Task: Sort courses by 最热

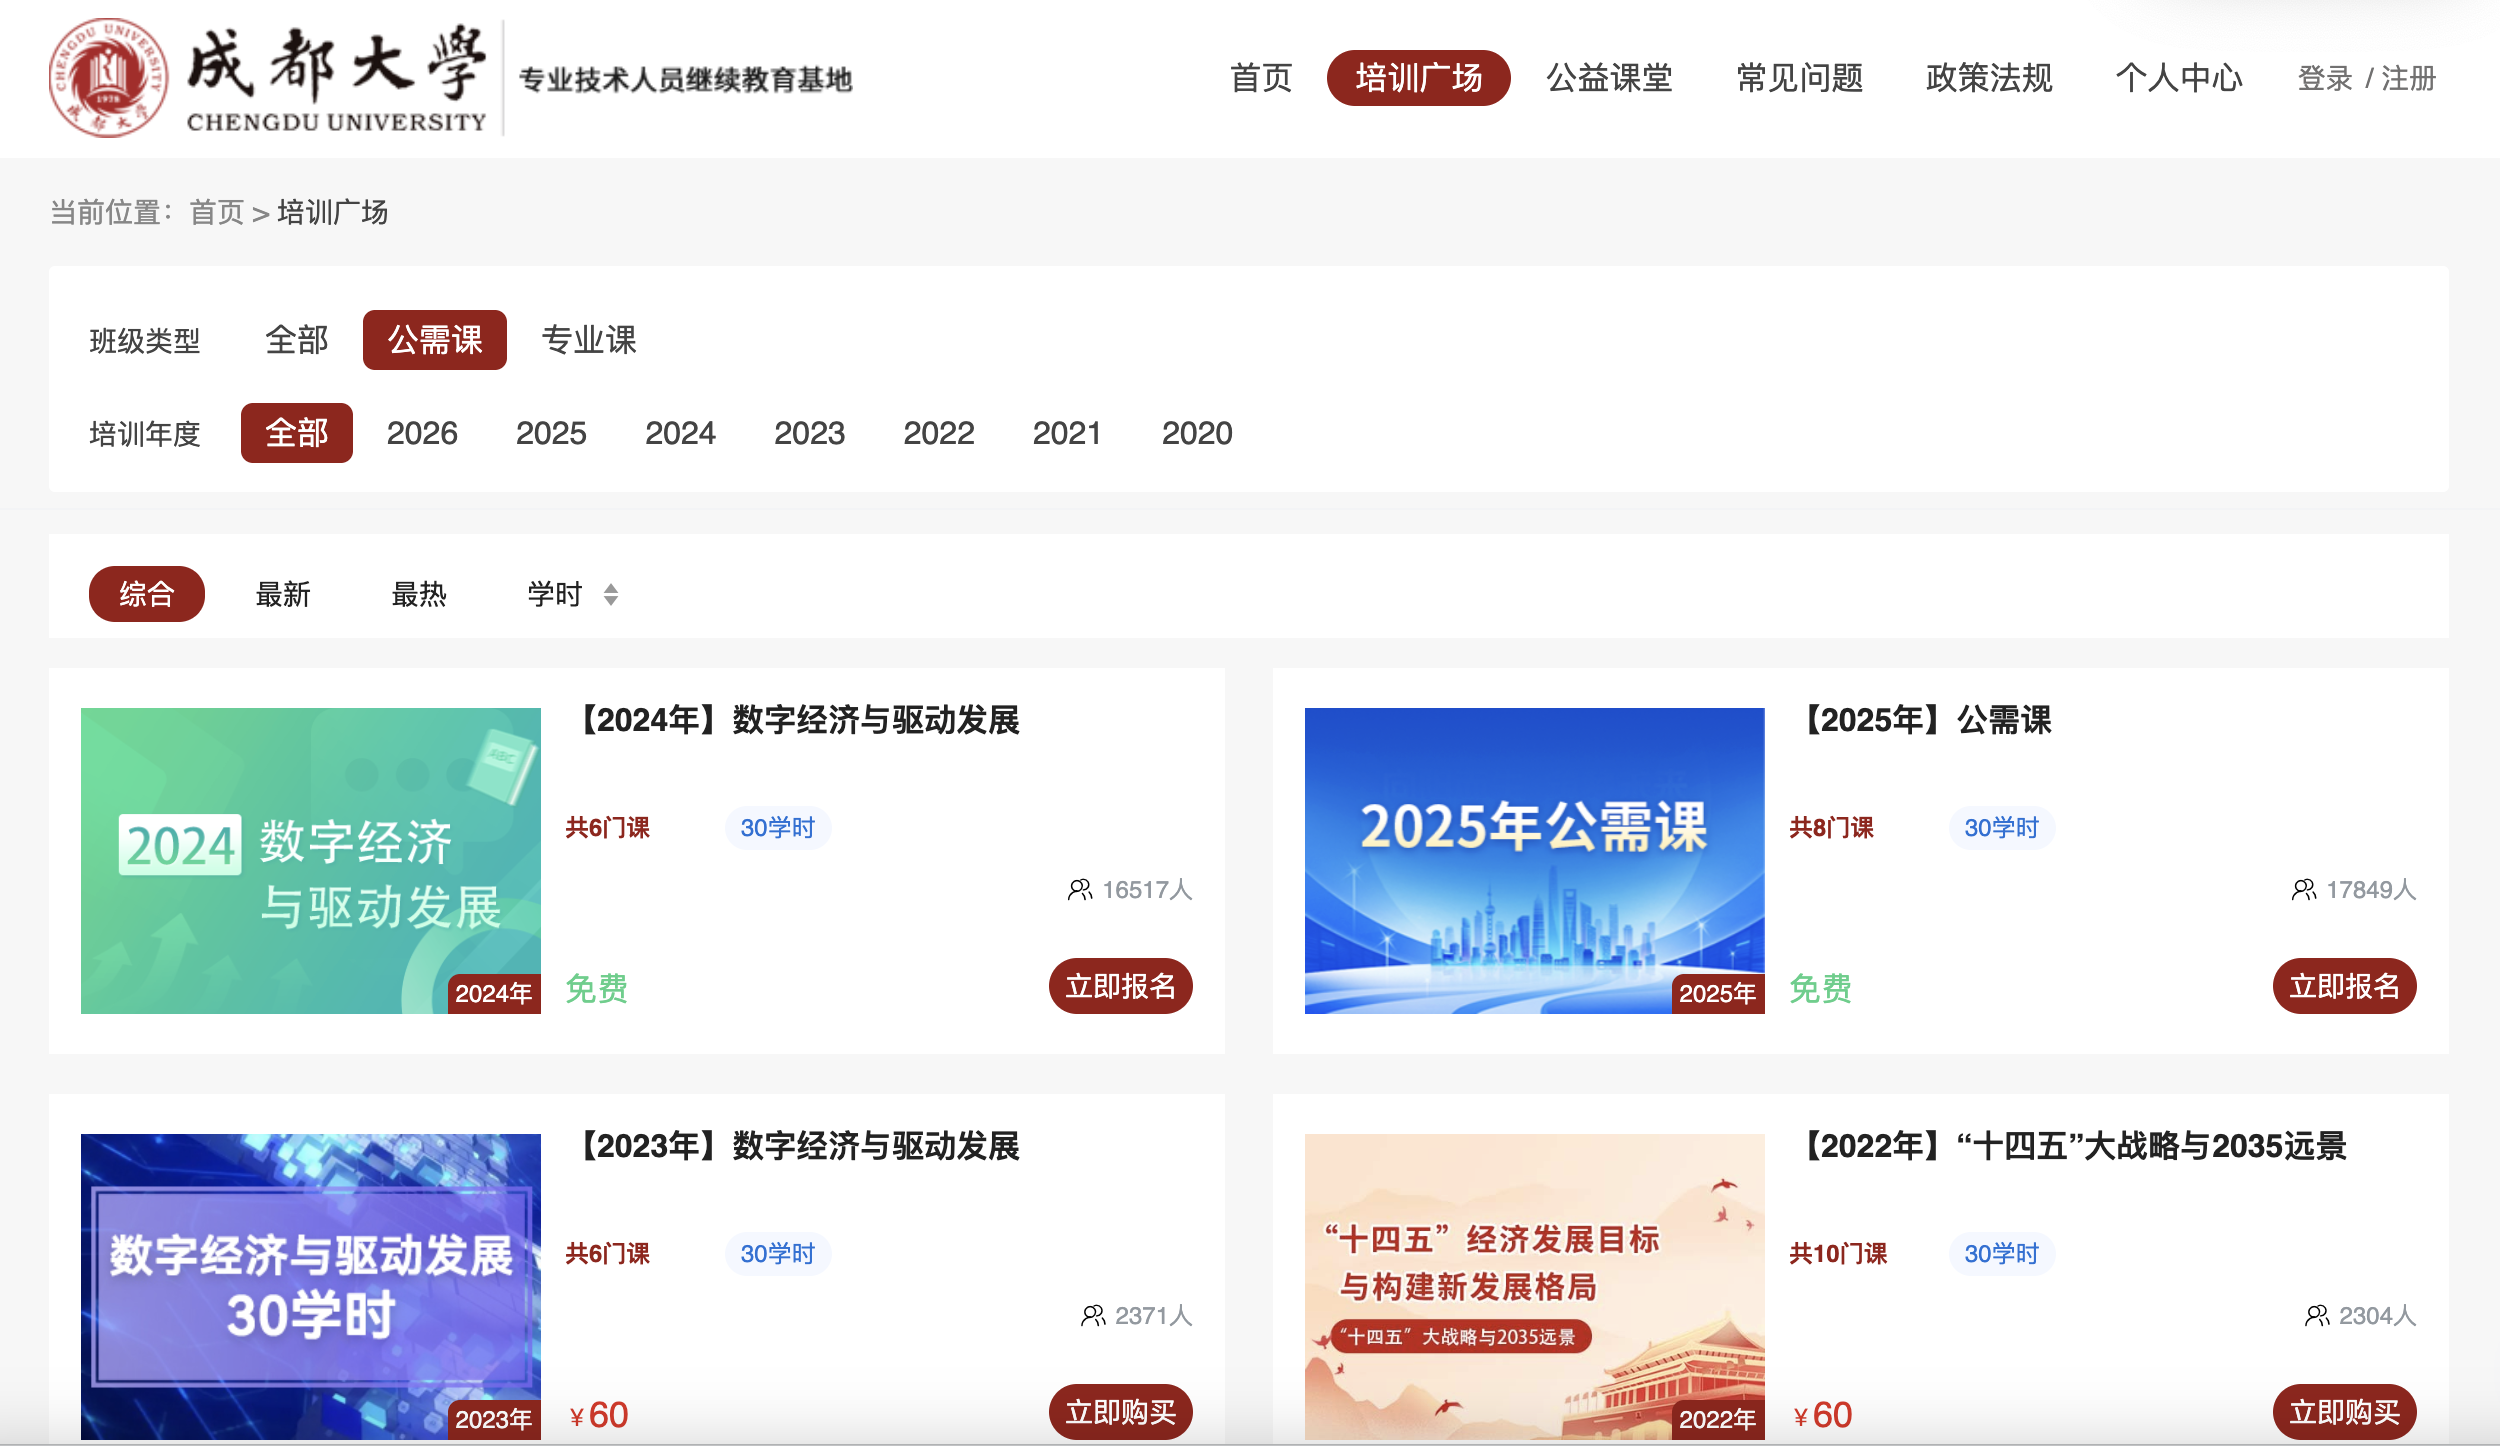Action: point(418,595)
